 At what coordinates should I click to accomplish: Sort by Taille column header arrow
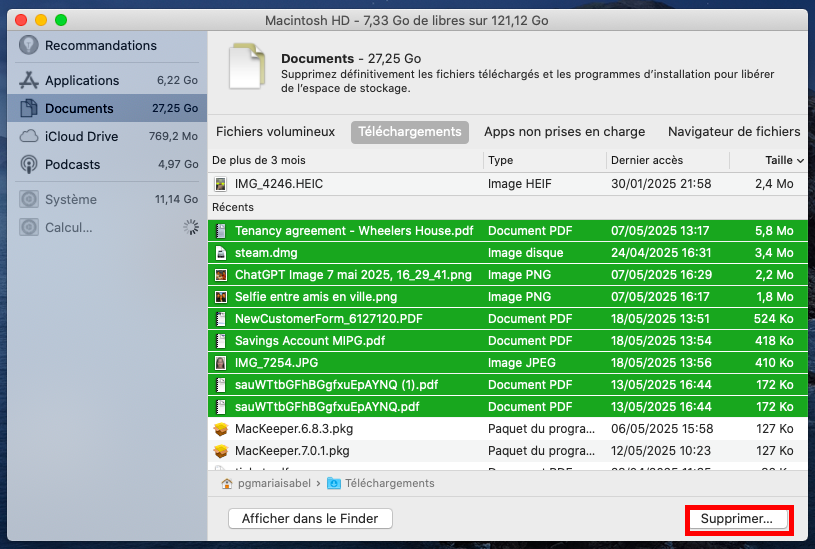pyautogui.click(x=800, y=160)
